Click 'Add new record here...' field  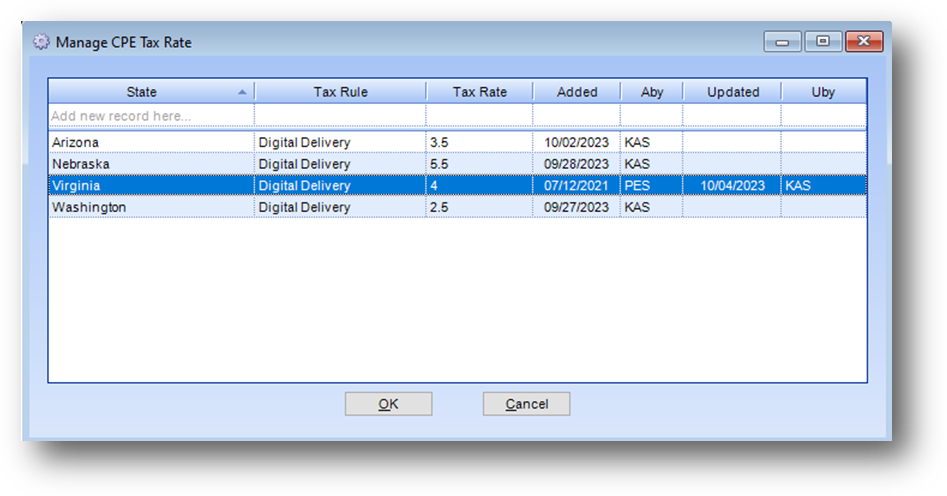(x=151, y=115)
